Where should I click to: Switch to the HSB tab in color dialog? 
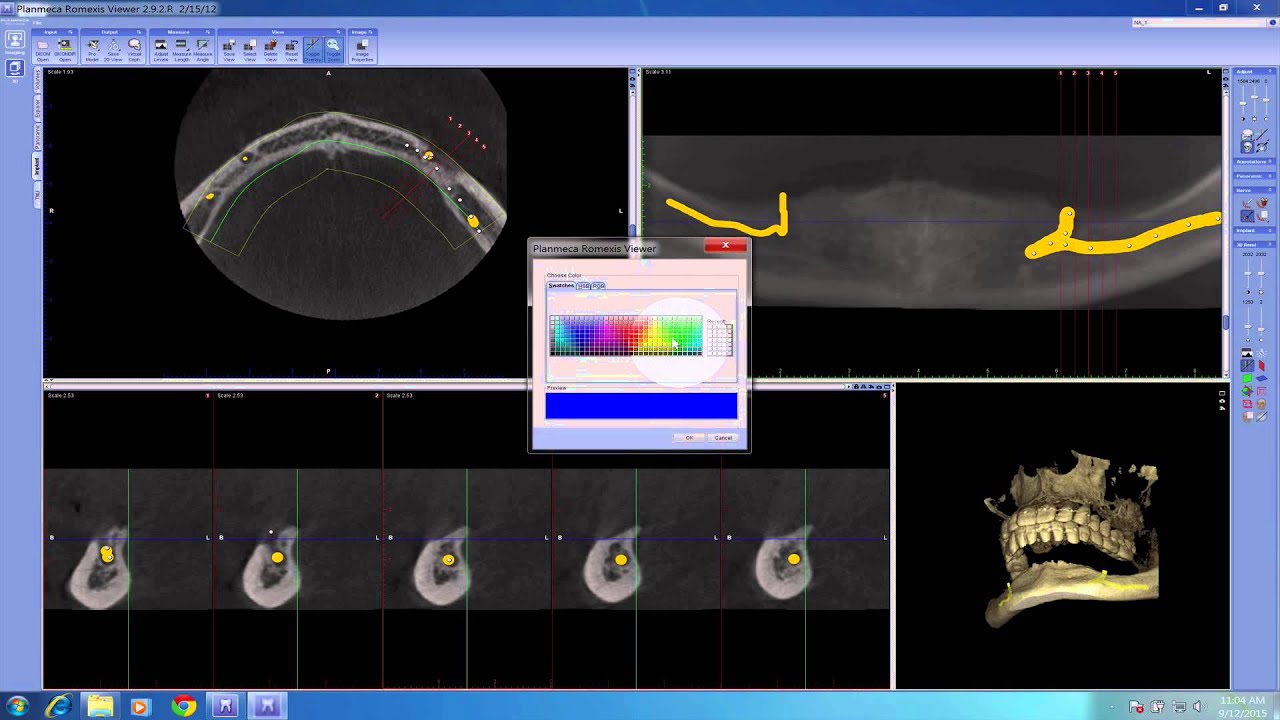pyautogui.click(x=584, y=286)
